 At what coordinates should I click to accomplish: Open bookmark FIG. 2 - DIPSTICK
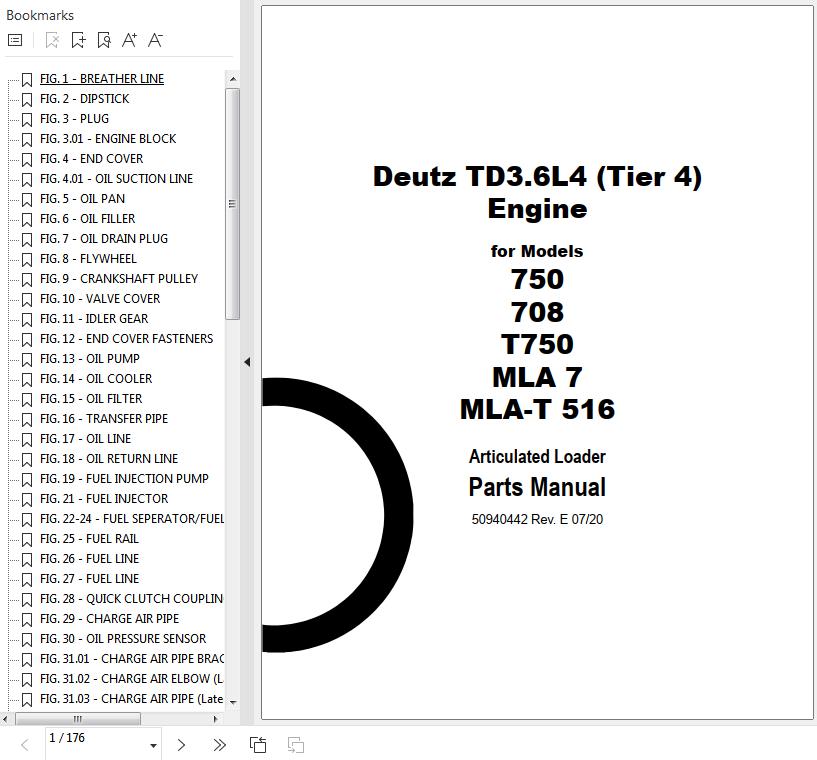[x=84, y=98]
